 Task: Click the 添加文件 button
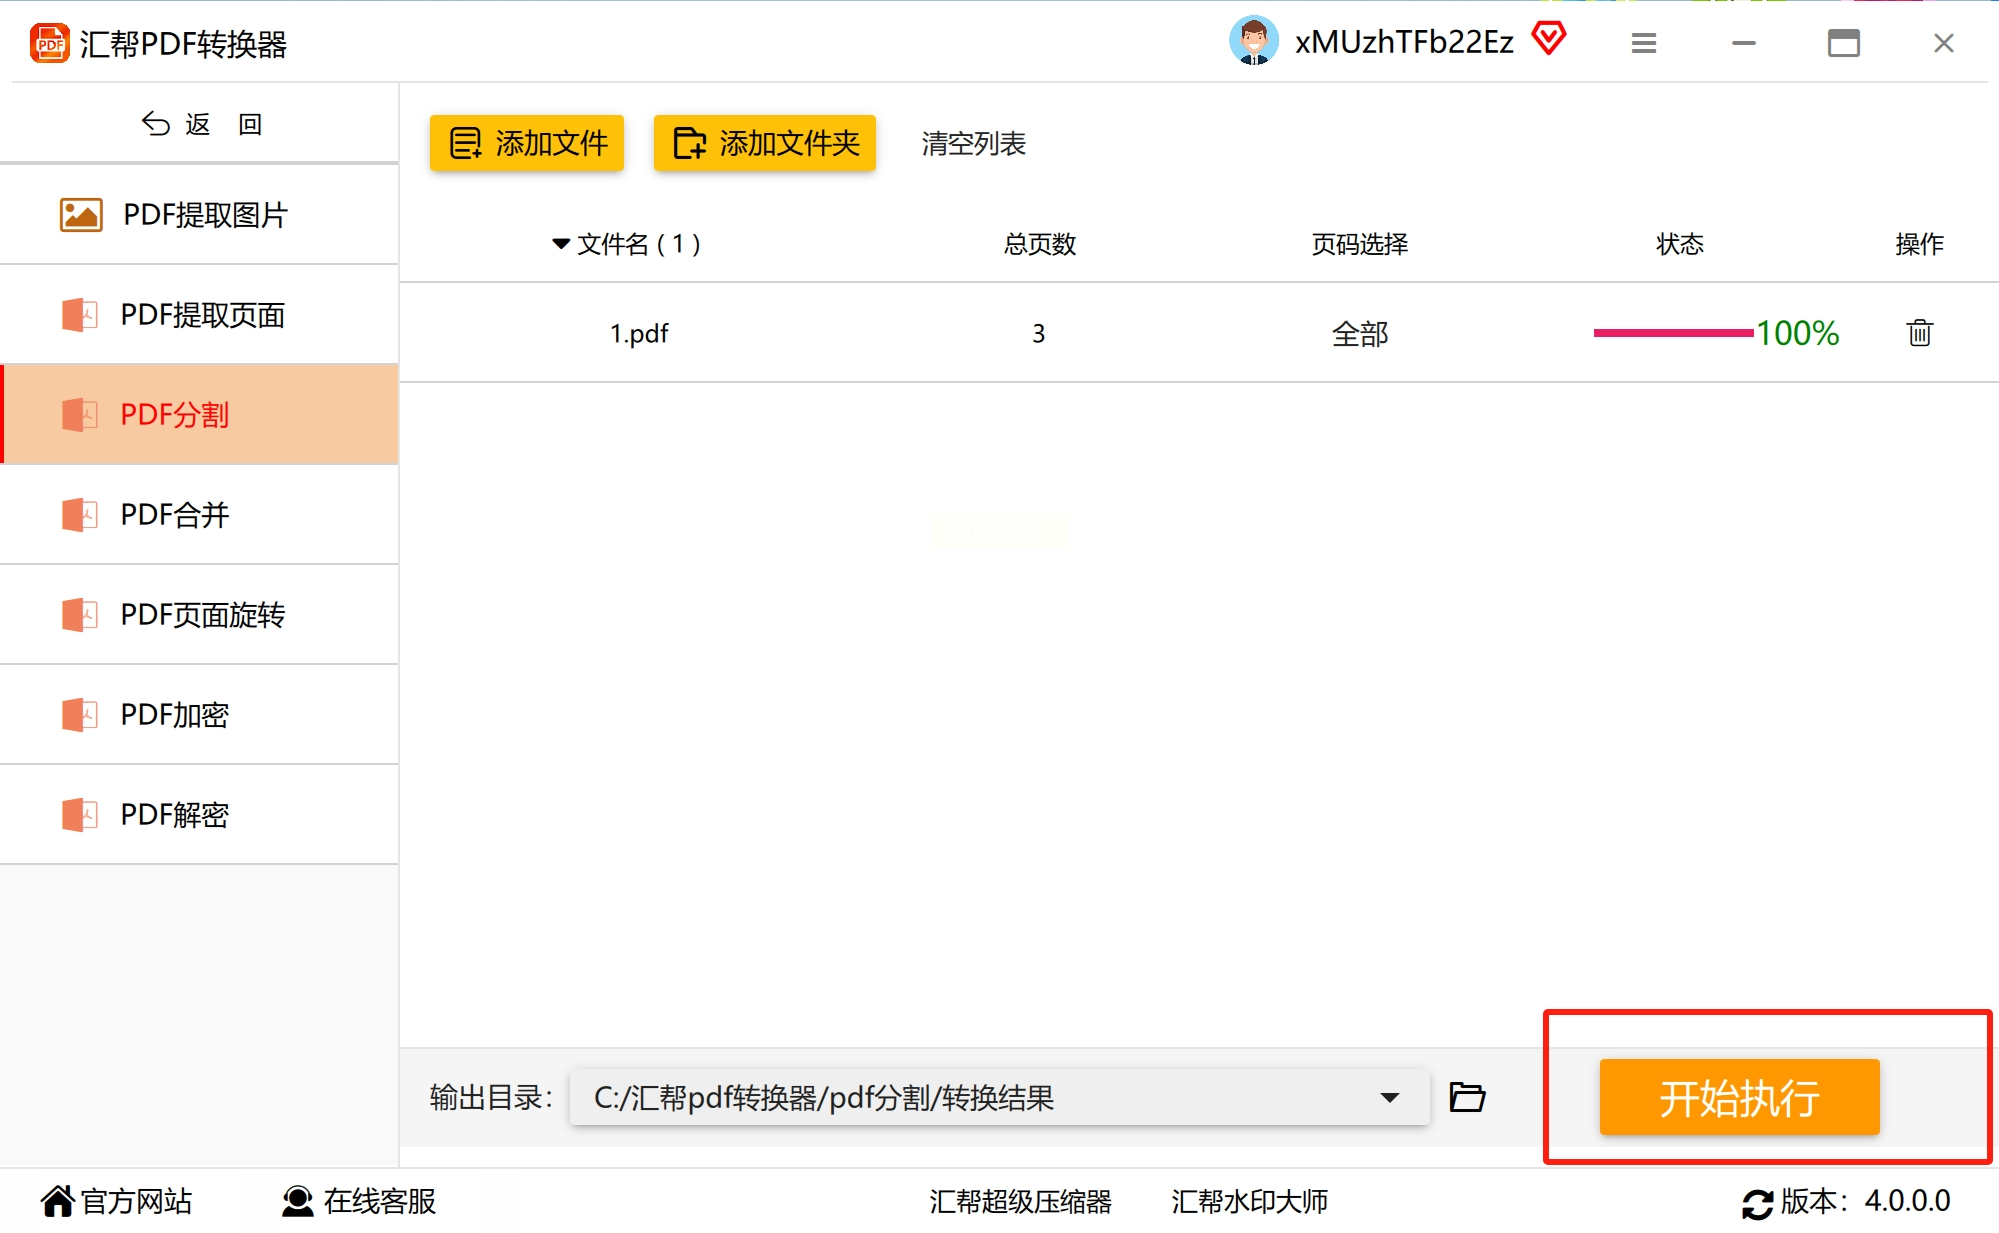[x=527, y=143]
